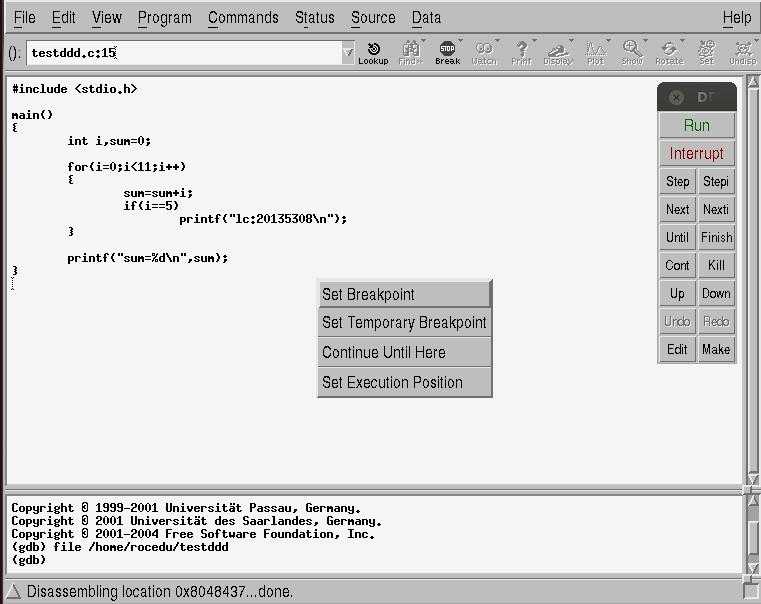This screenshot has width=761, height=604.
Task: Click the sum=sum+i; source line
Action: pyautogui.click(x=158, y=193)
